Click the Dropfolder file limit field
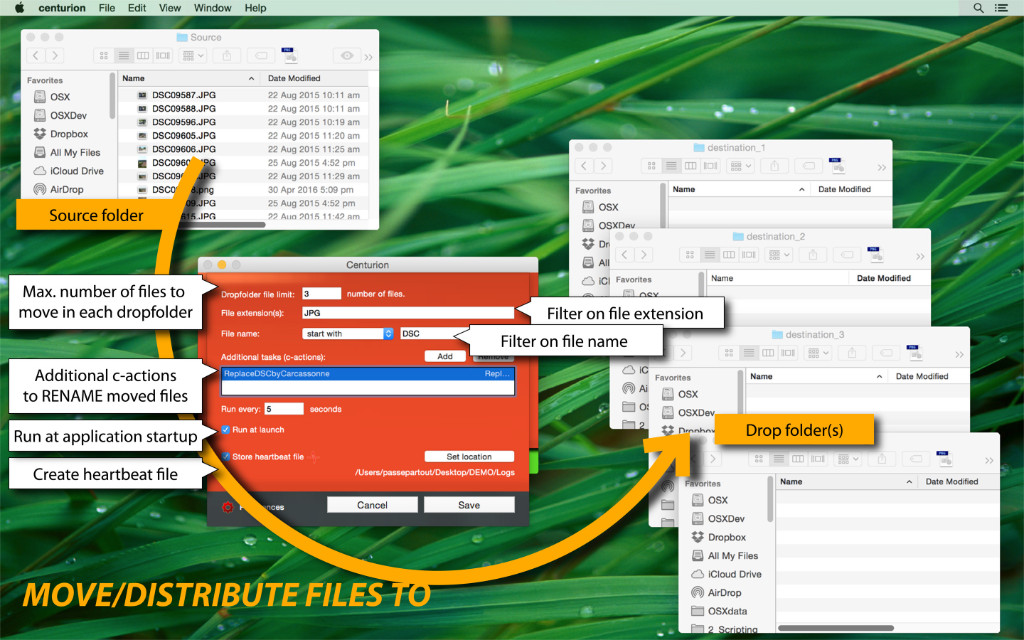The width and height of the screenshot is (1024, 640). coord(321,294)
